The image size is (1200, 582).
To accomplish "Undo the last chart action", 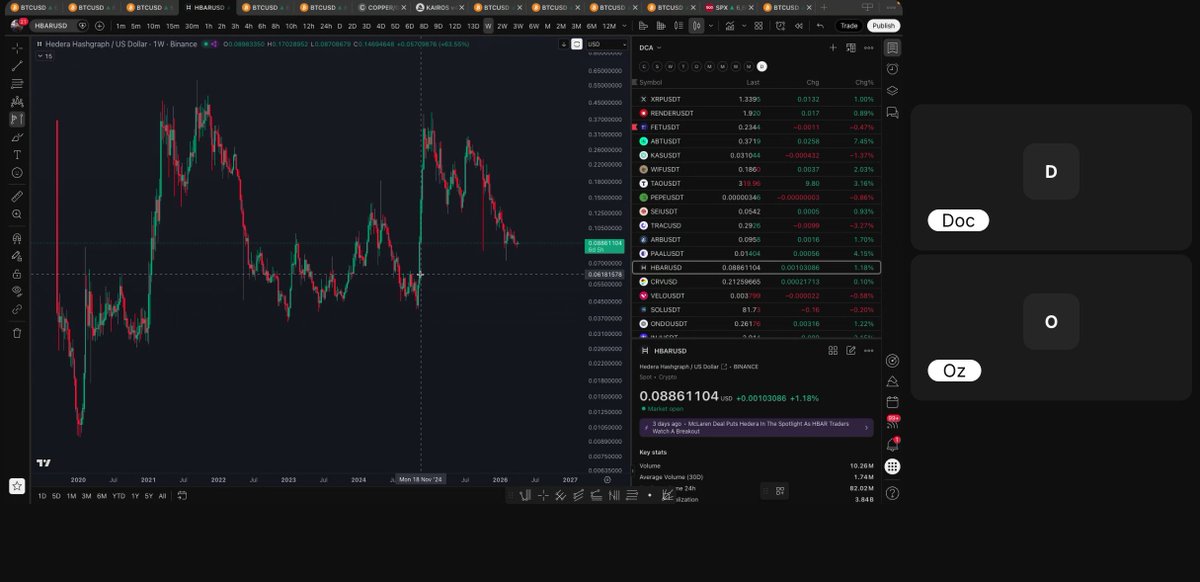I will [820, 26].
